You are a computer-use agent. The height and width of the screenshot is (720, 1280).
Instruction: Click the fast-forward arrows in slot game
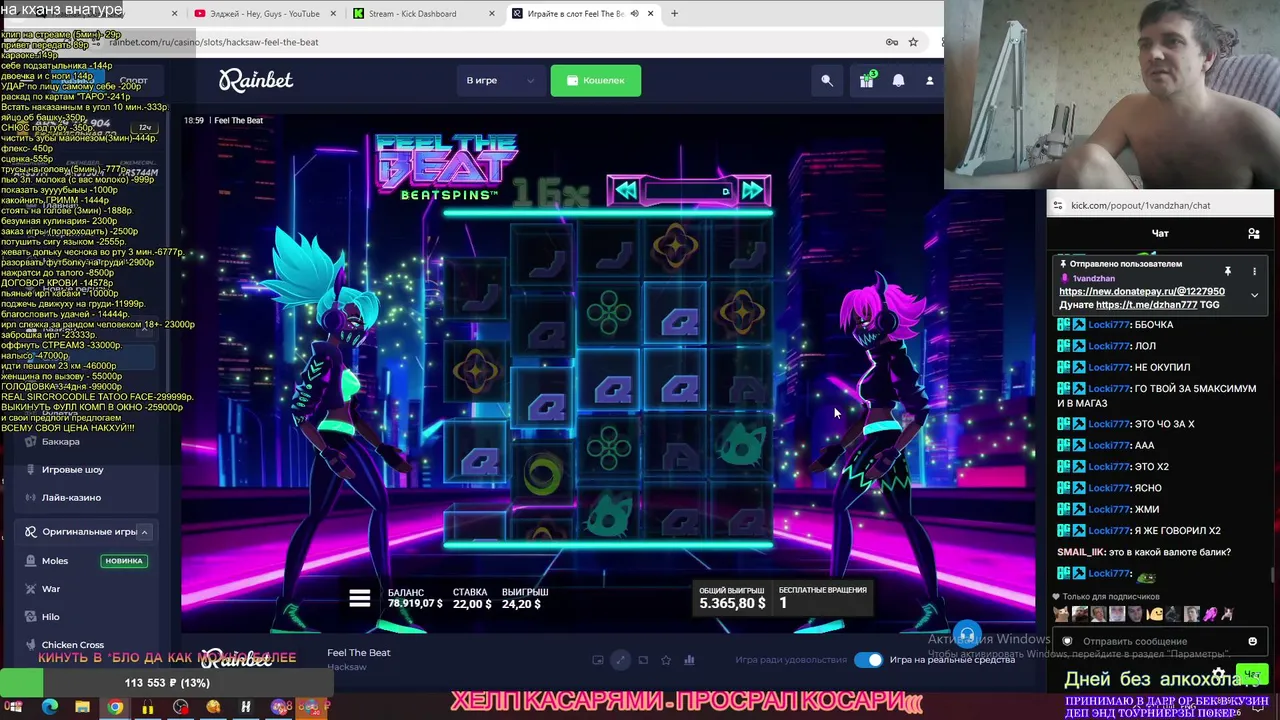coord(753,191)
